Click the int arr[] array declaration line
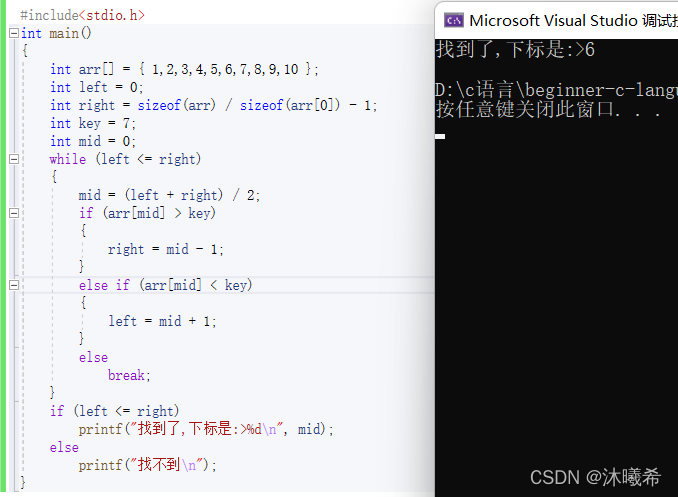Image resolution: width=678 pixels, height=497 pixels. pos(184,69)
